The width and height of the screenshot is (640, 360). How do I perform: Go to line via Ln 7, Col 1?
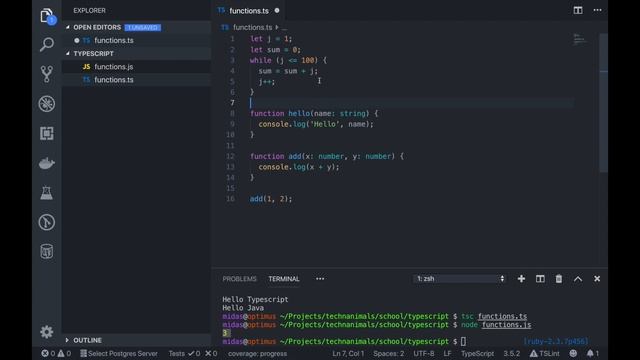348,353
